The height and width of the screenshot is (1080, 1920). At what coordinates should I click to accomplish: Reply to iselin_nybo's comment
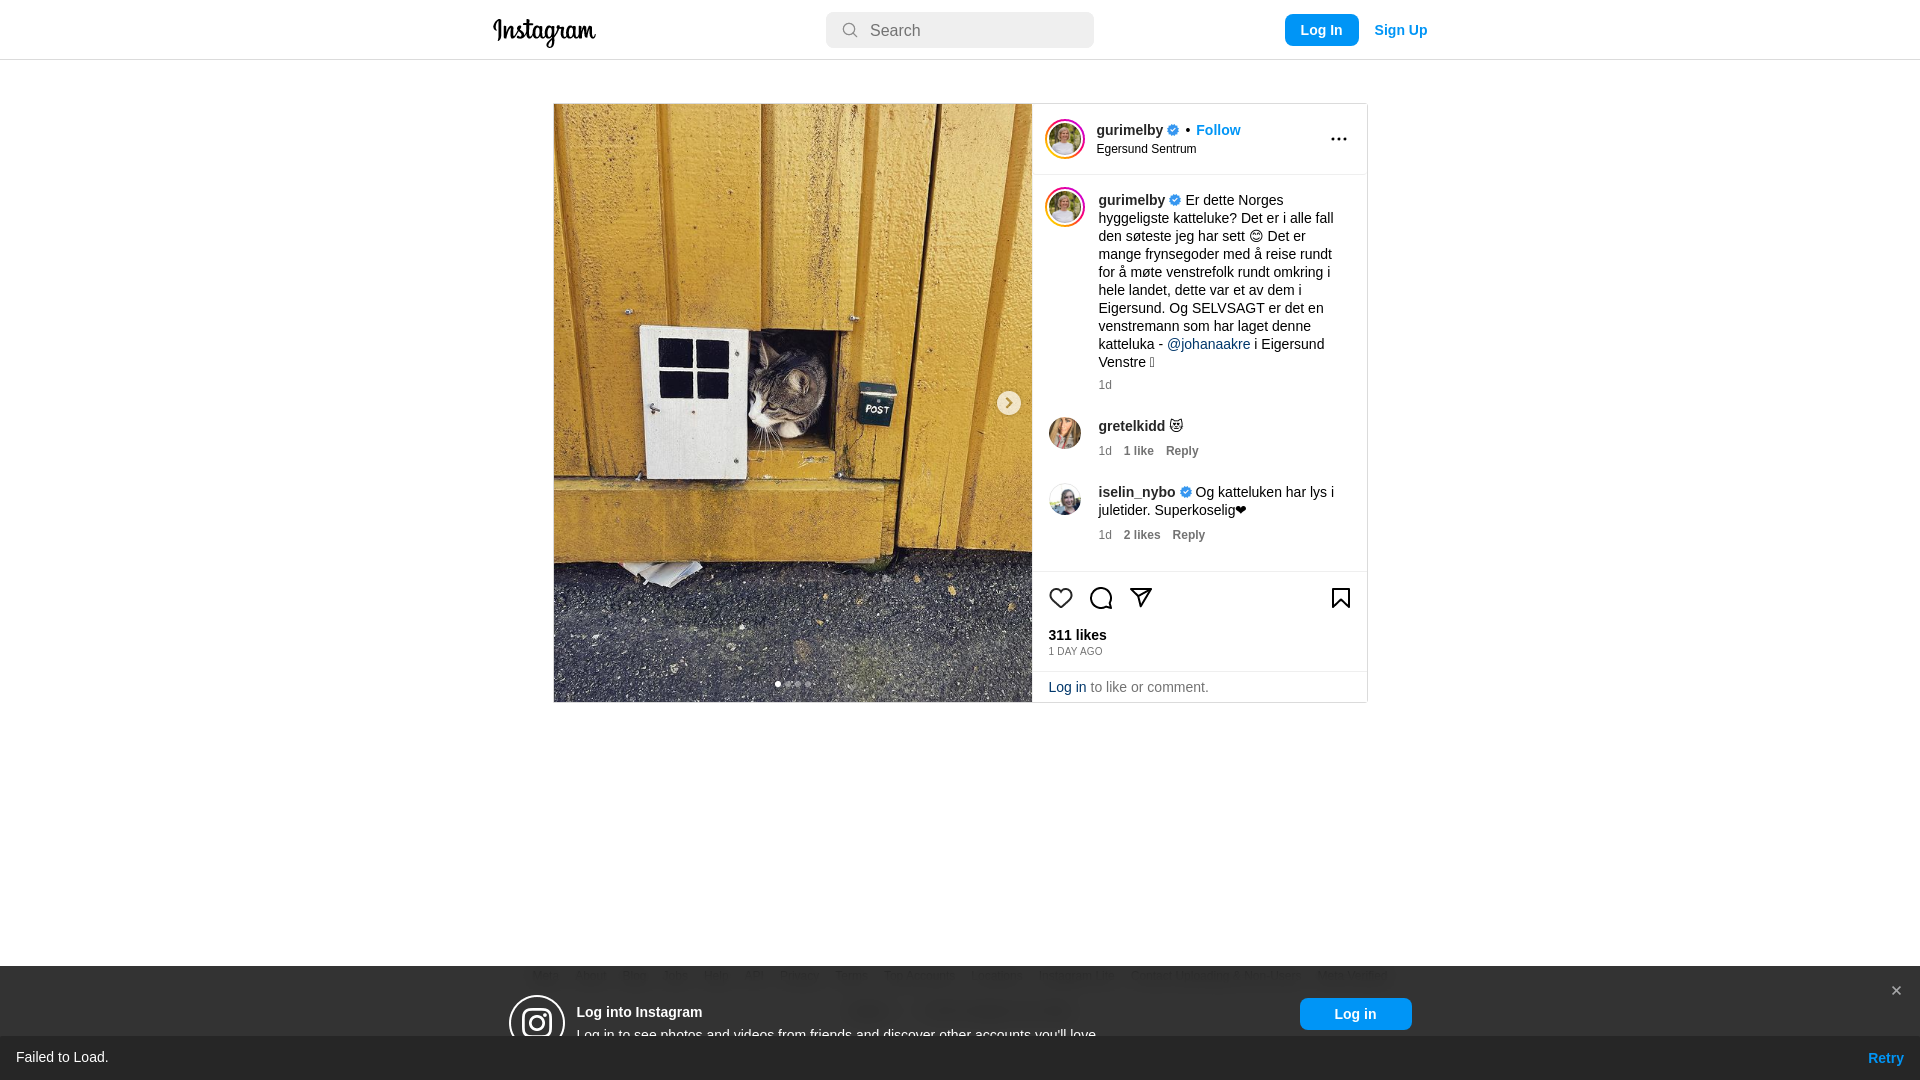click(x=1188, y=535)
